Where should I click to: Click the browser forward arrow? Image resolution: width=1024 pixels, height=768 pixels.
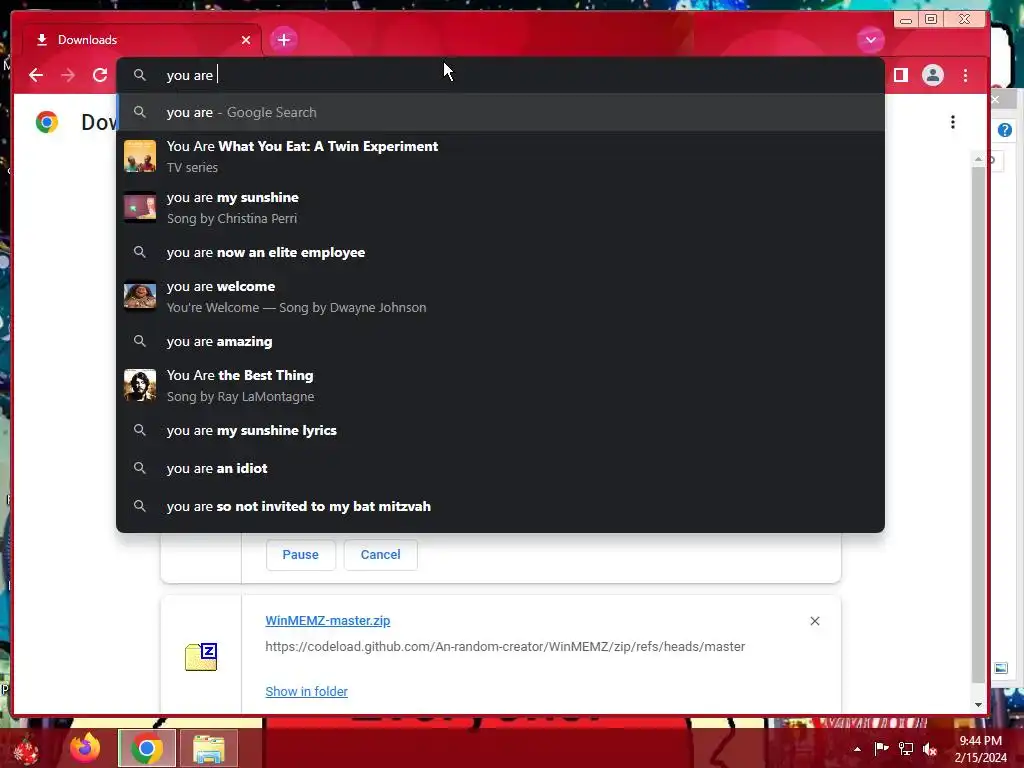(68, 75)
